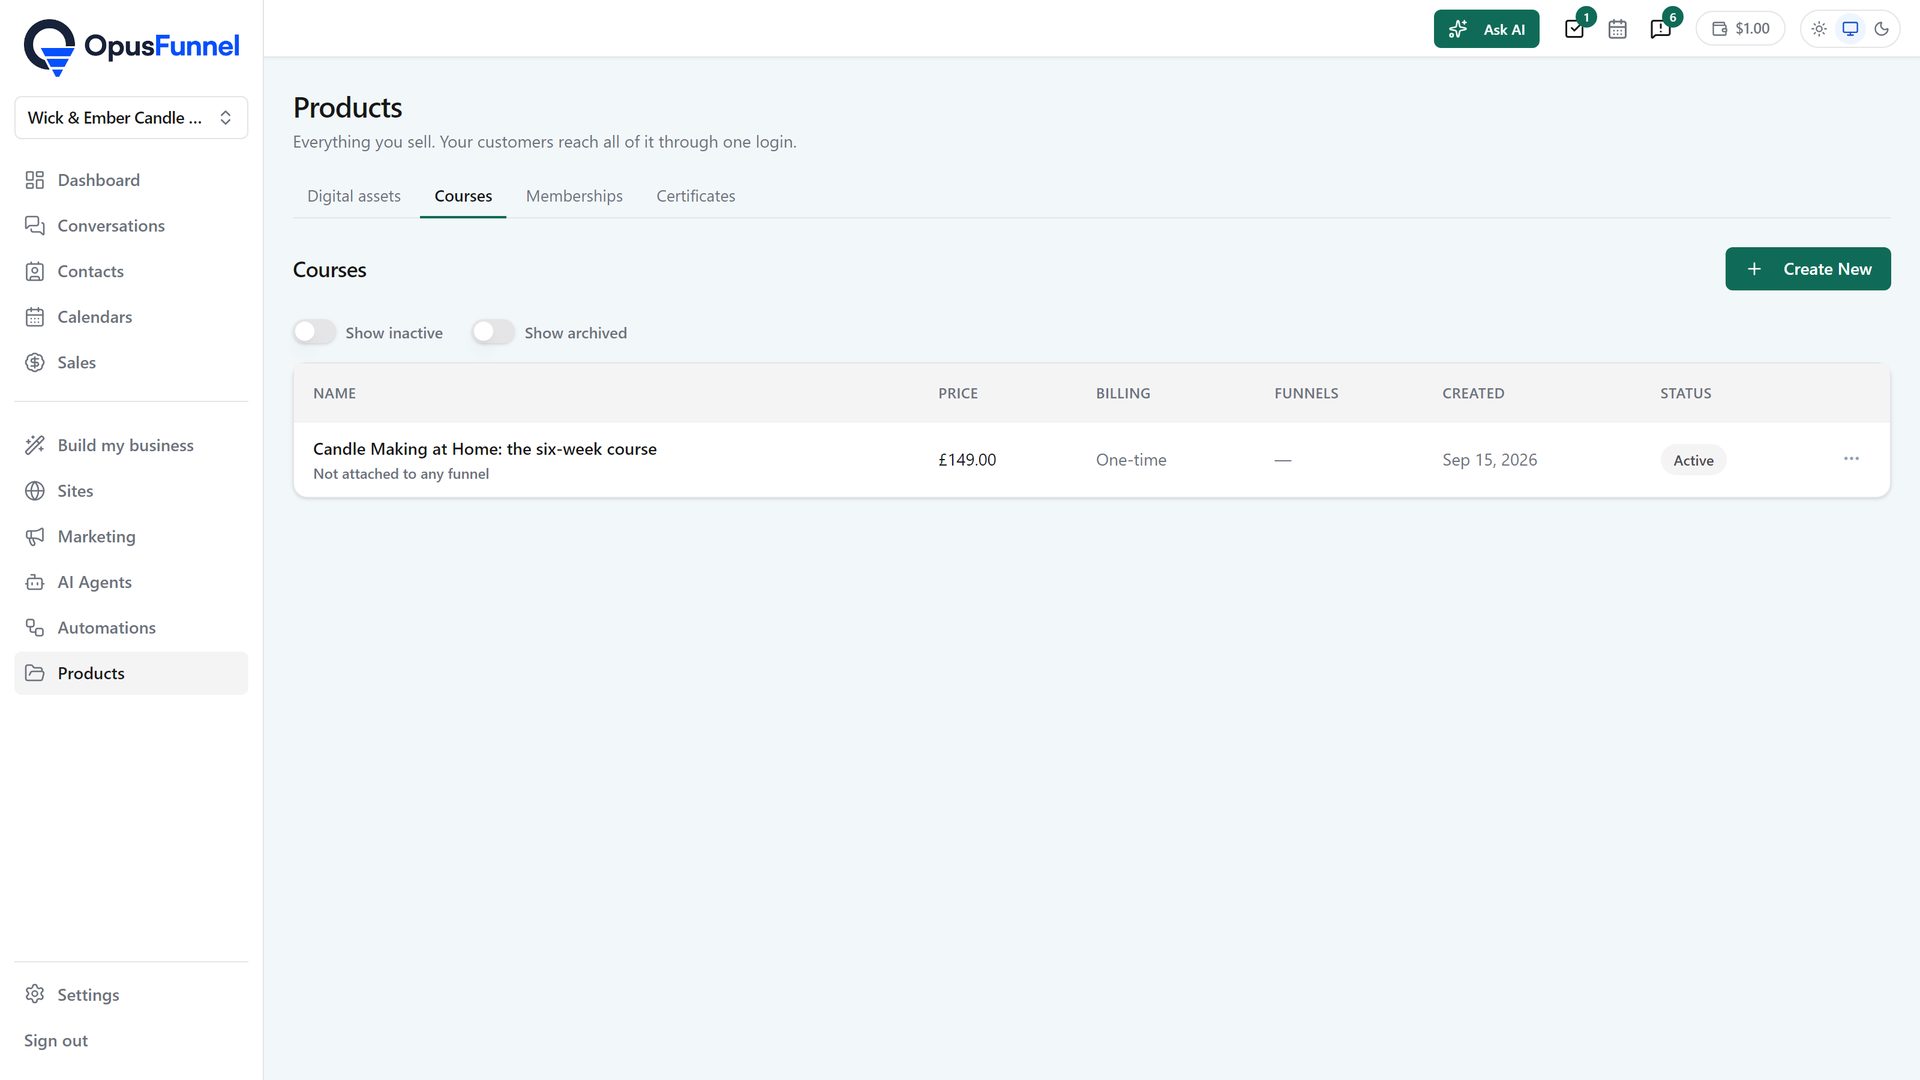
Task: Click the Calendars icon in sidebar
Action: click(x=35, y=317)
